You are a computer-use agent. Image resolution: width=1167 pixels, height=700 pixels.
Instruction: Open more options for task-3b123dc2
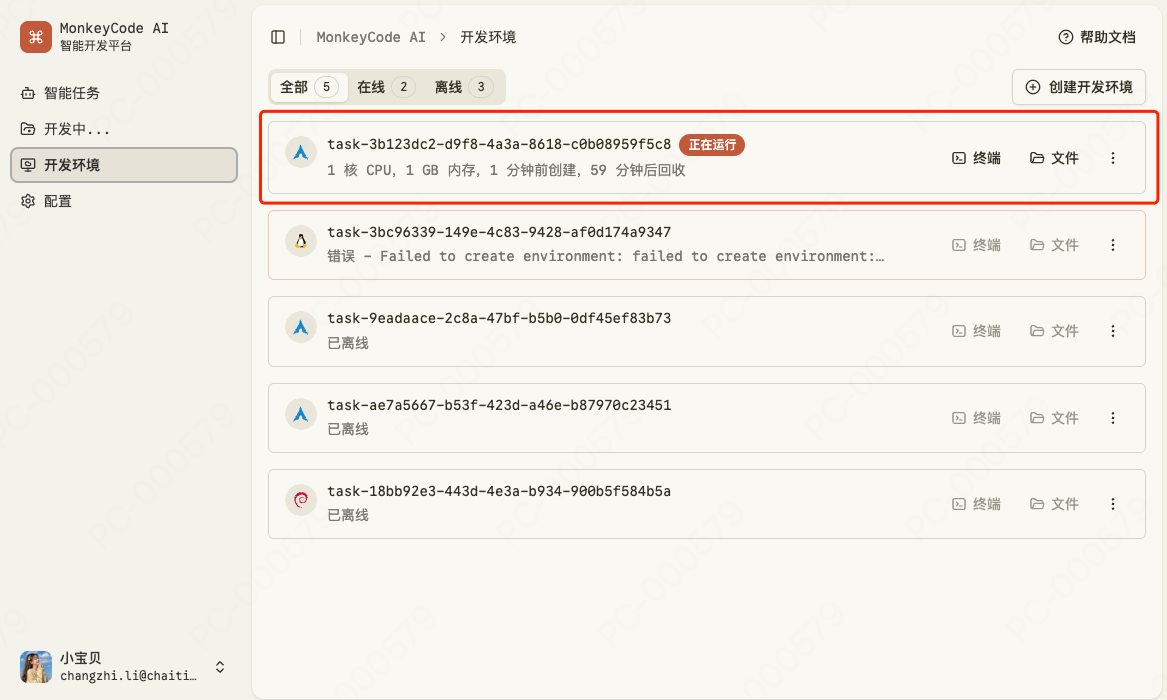point(1113,158)
